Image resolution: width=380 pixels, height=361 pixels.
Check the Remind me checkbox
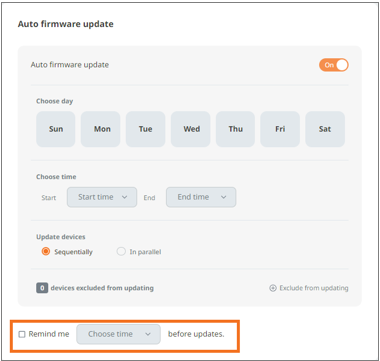[x=22, y=334]
